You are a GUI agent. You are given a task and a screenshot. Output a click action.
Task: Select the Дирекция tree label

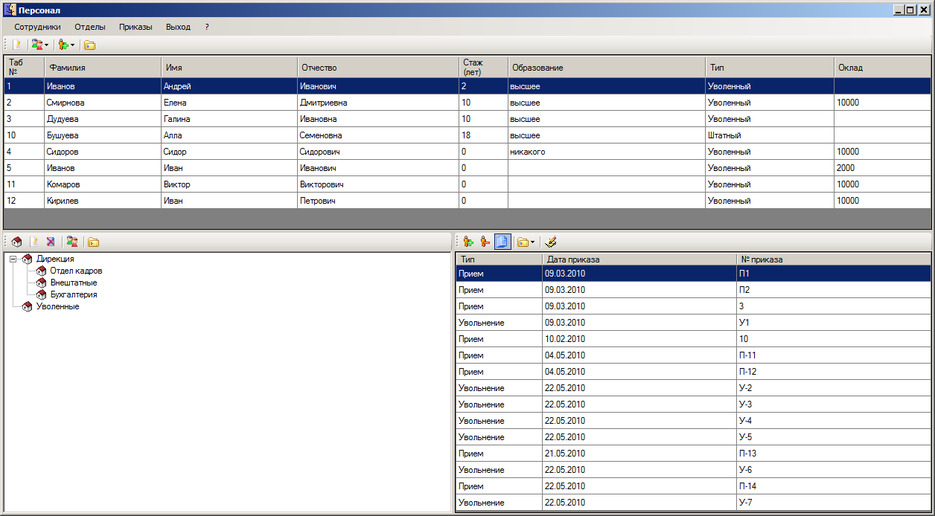tap(55, 259)
